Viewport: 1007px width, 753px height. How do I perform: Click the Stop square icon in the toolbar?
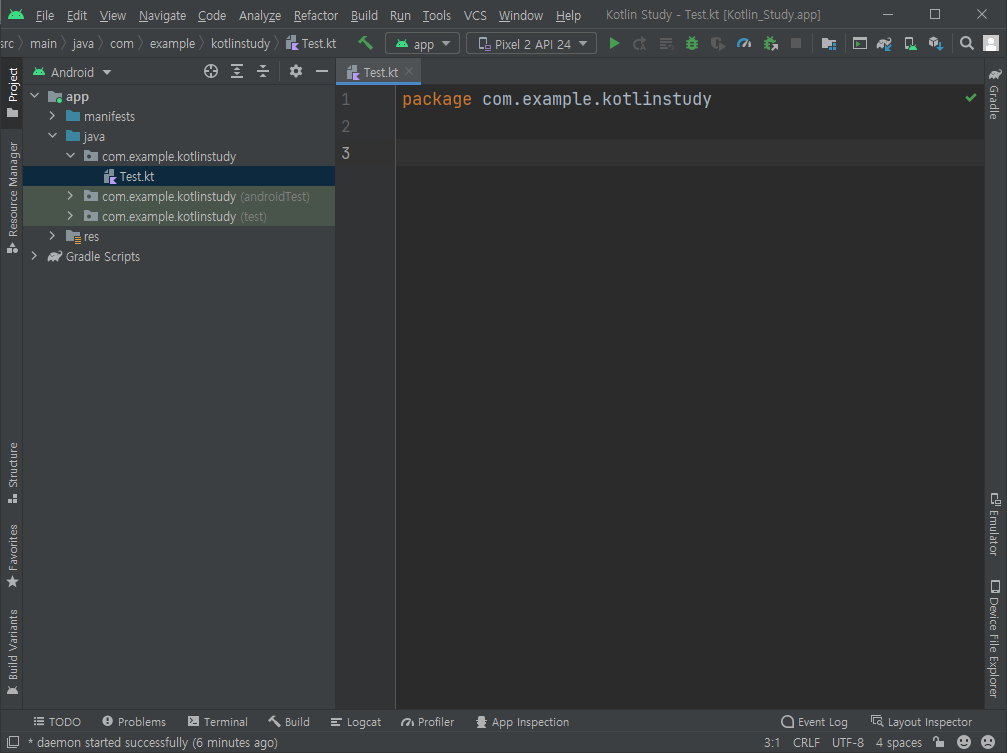(796, 43)
